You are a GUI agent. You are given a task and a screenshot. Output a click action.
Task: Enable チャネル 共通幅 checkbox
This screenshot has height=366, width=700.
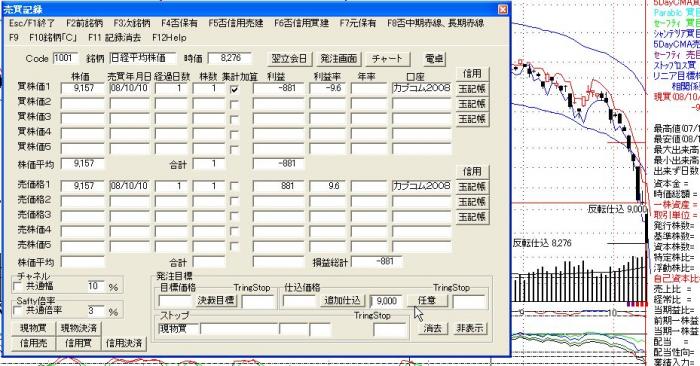[18, 287]
